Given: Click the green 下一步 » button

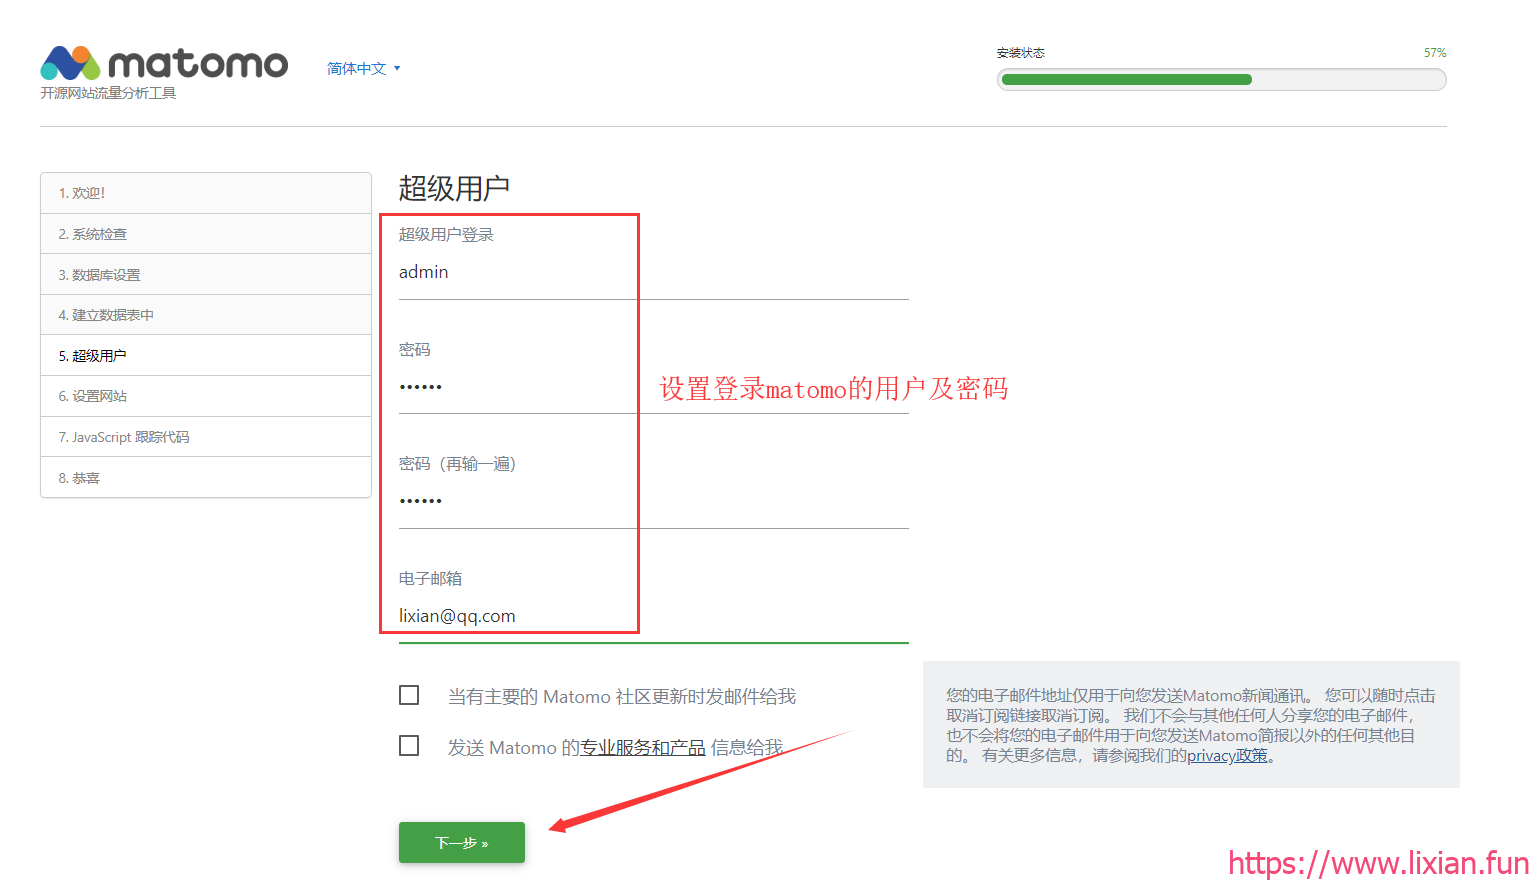Looking at the screenshot, I should click(x=462, y=843).
